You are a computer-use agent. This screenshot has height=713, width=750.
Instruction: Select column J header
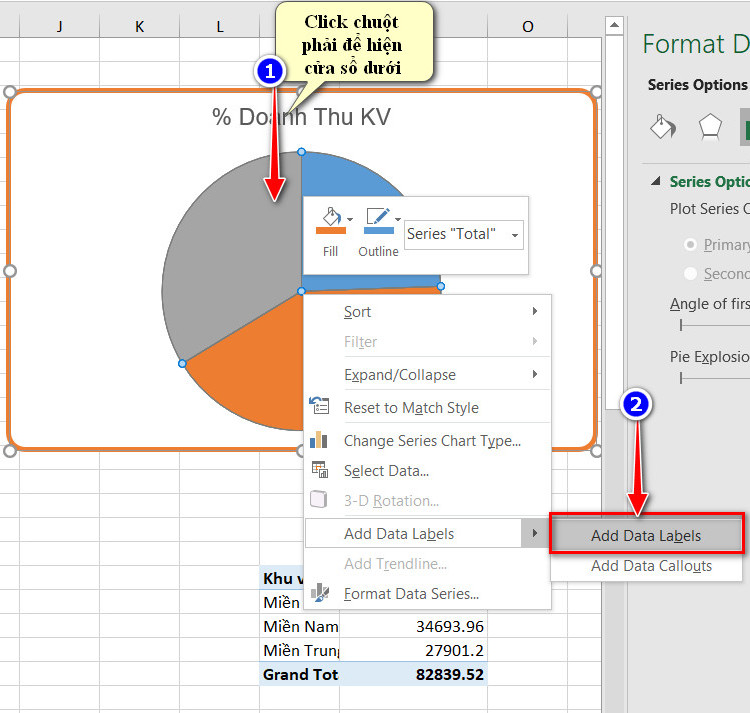tap(59, 26)
